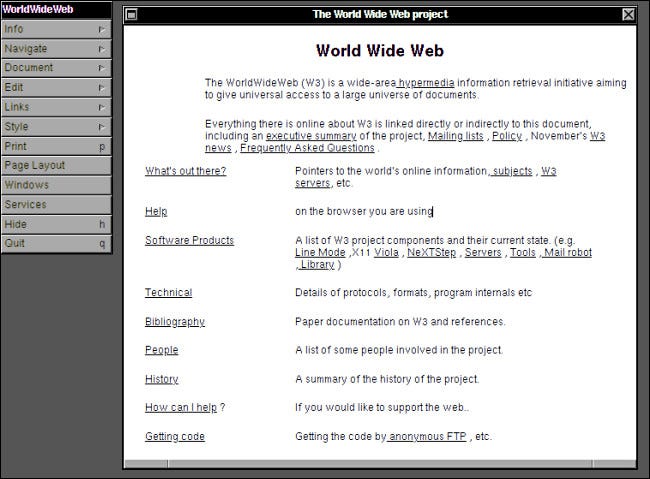Follow the Mail robot link
The width and height of the screenshot is (650, 479).
[568, 253]
